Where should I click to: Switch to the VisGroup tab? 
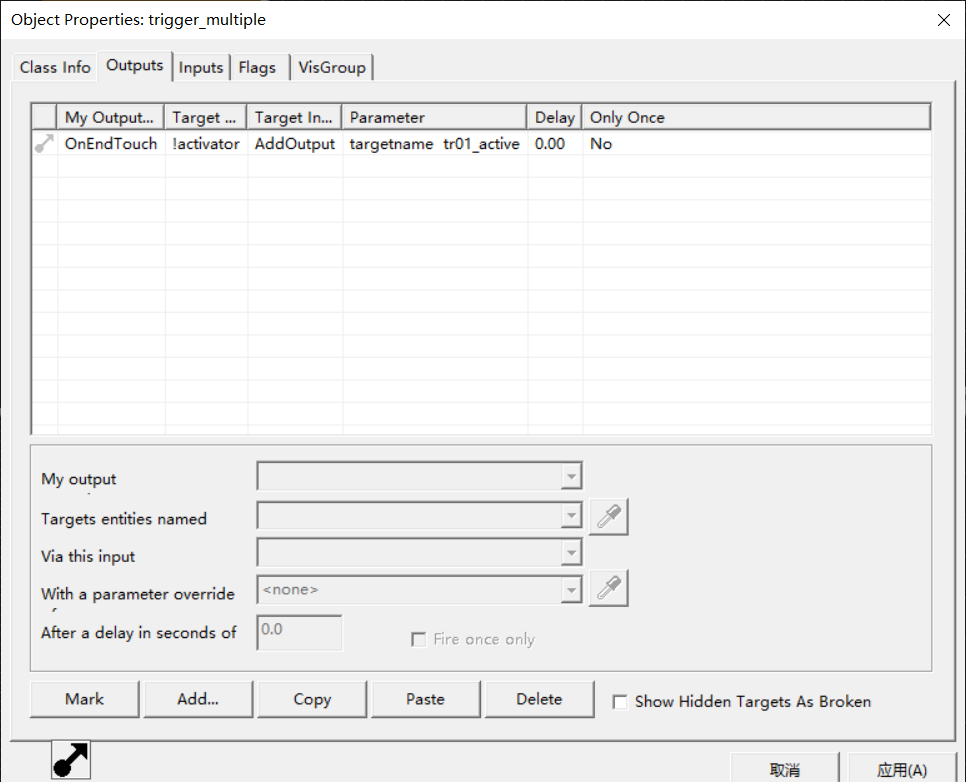[x=332, y=67]
